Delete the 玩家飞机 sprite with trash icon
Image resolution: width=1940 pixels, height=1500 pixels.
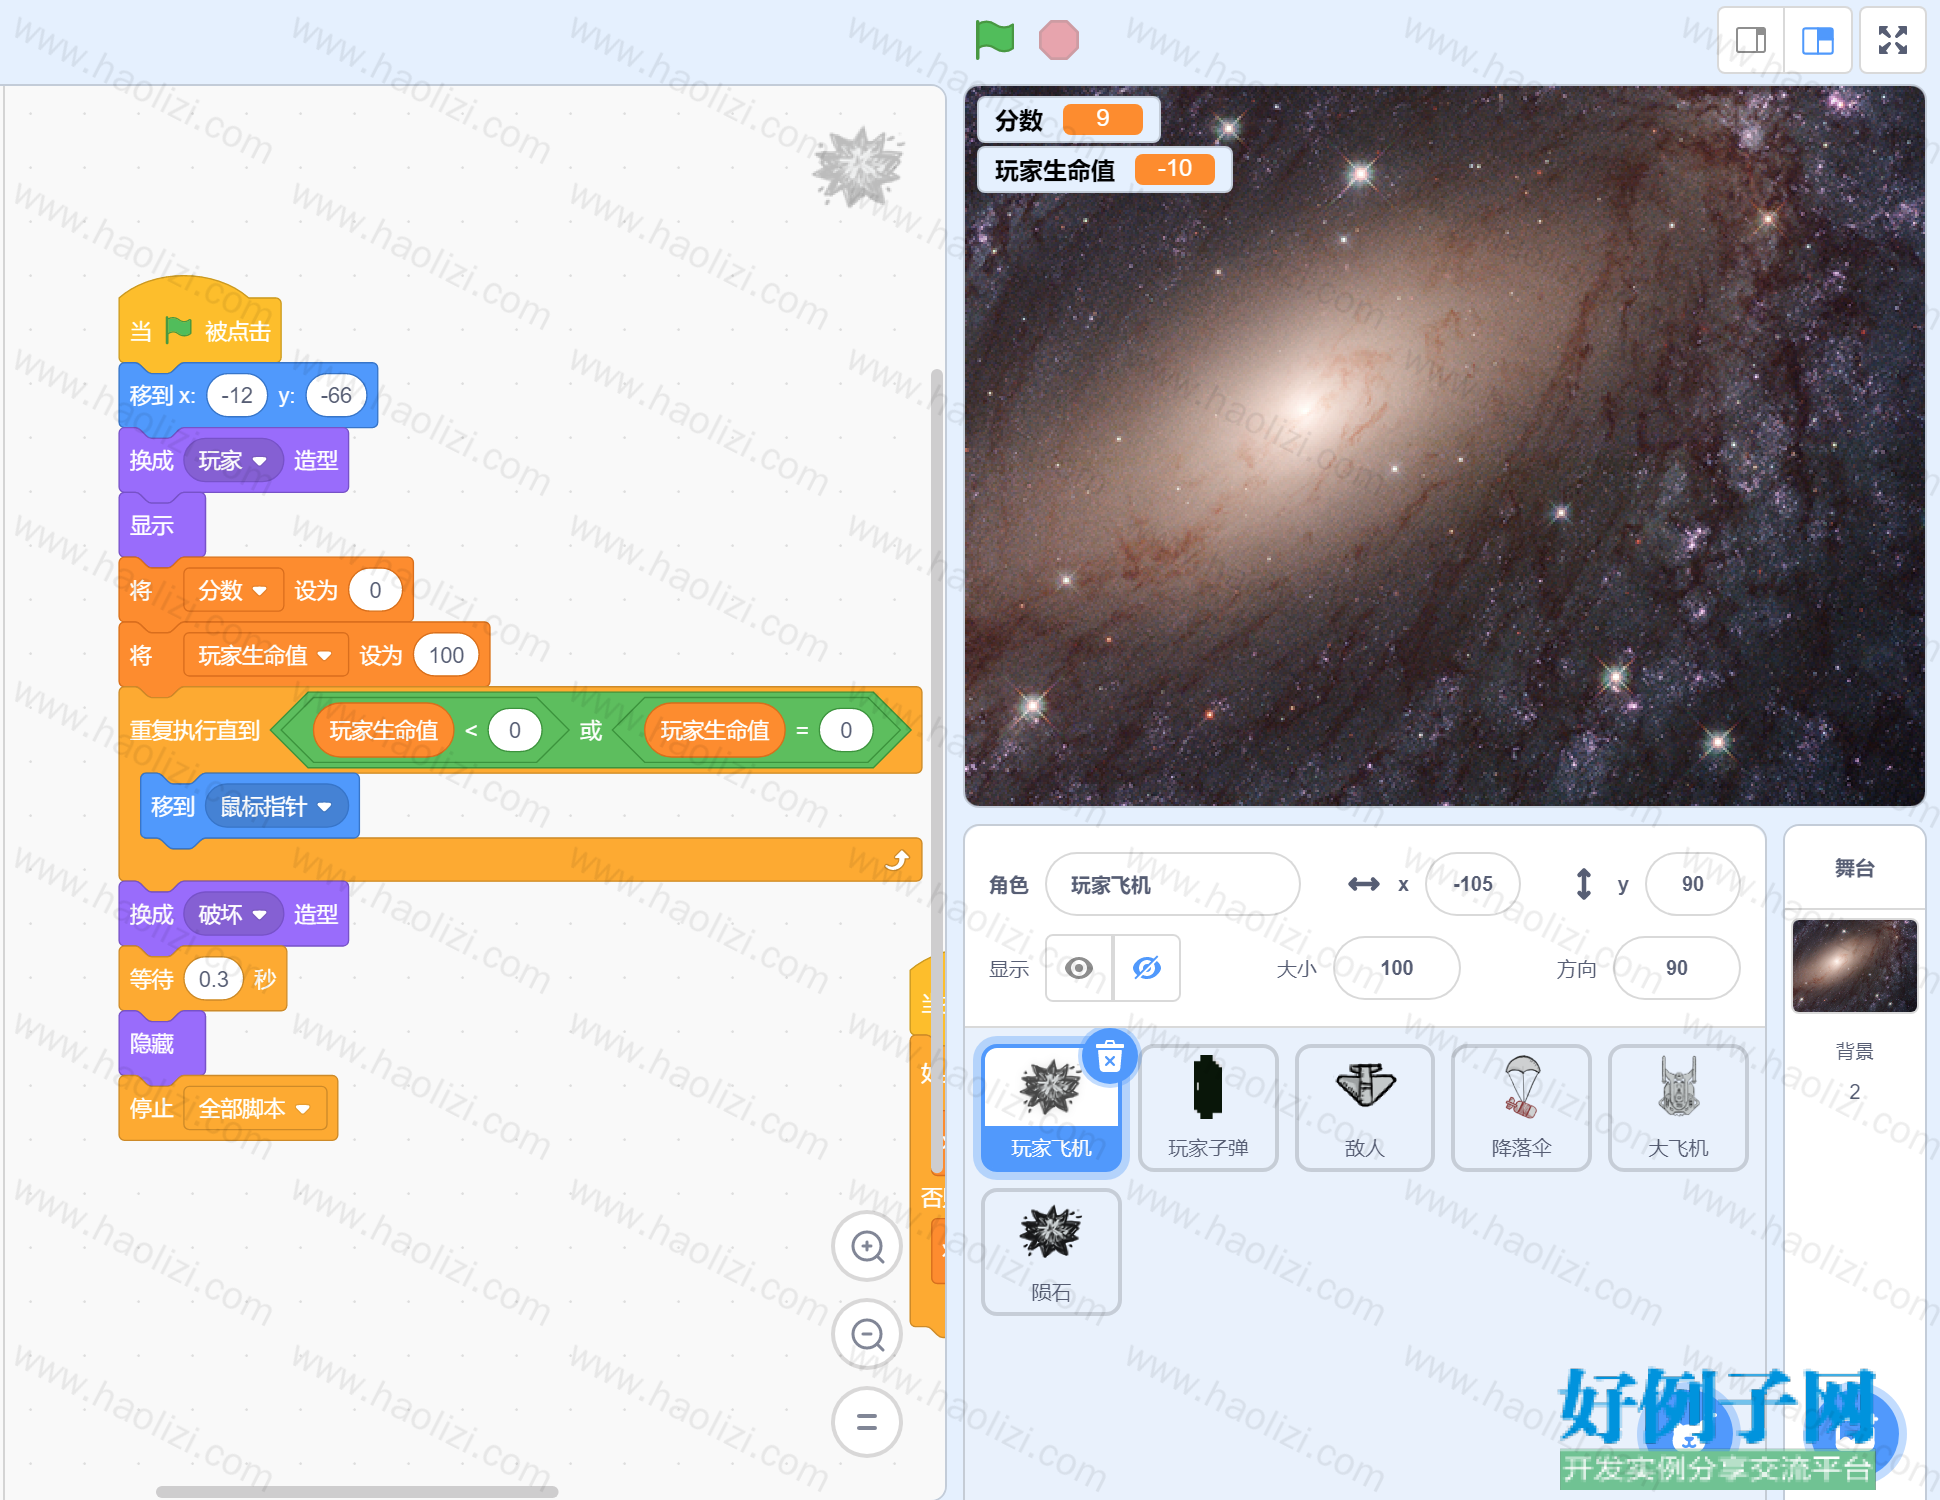click(x=1110, y=1057)
